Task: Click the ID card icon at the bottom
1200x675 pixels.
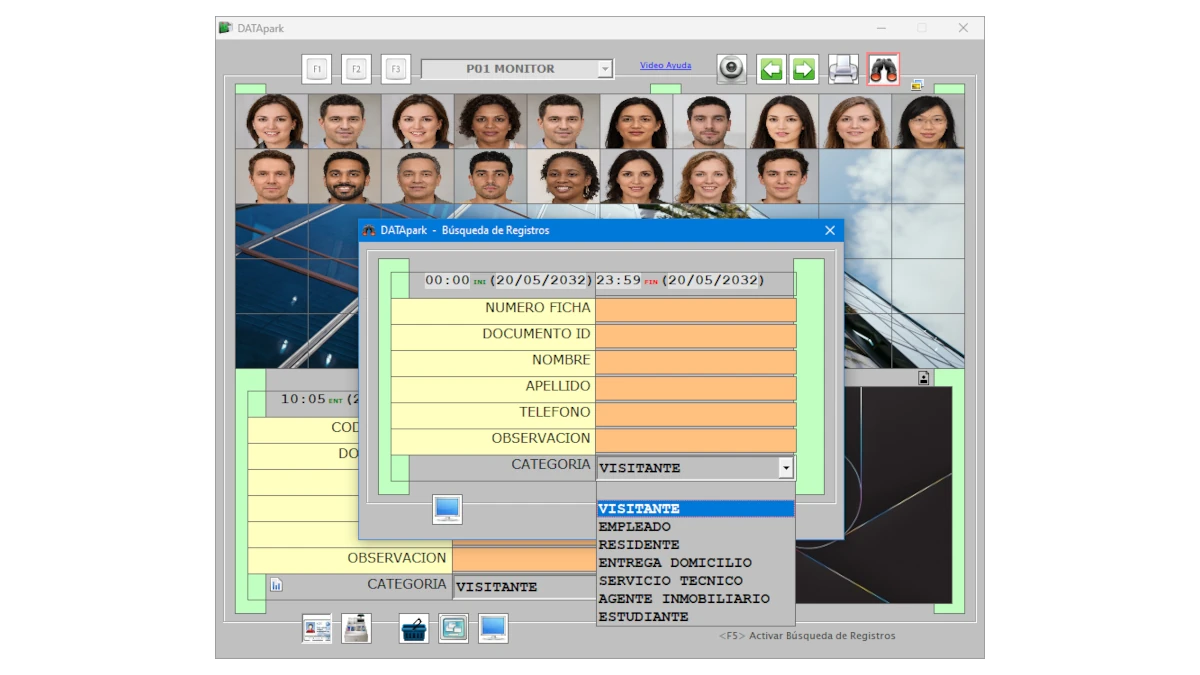Action: [317, 628]
